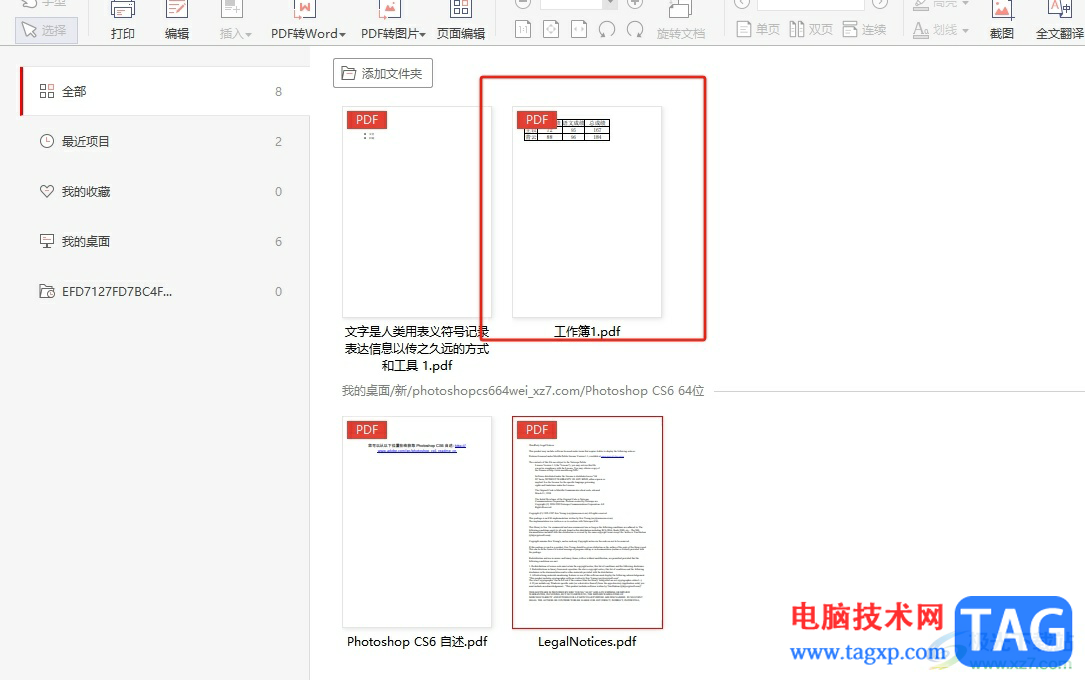Open the 页面编辑 page editing tool
Image resolution: width=1085 pixels, height=680 pixels.
click(461, 21)
